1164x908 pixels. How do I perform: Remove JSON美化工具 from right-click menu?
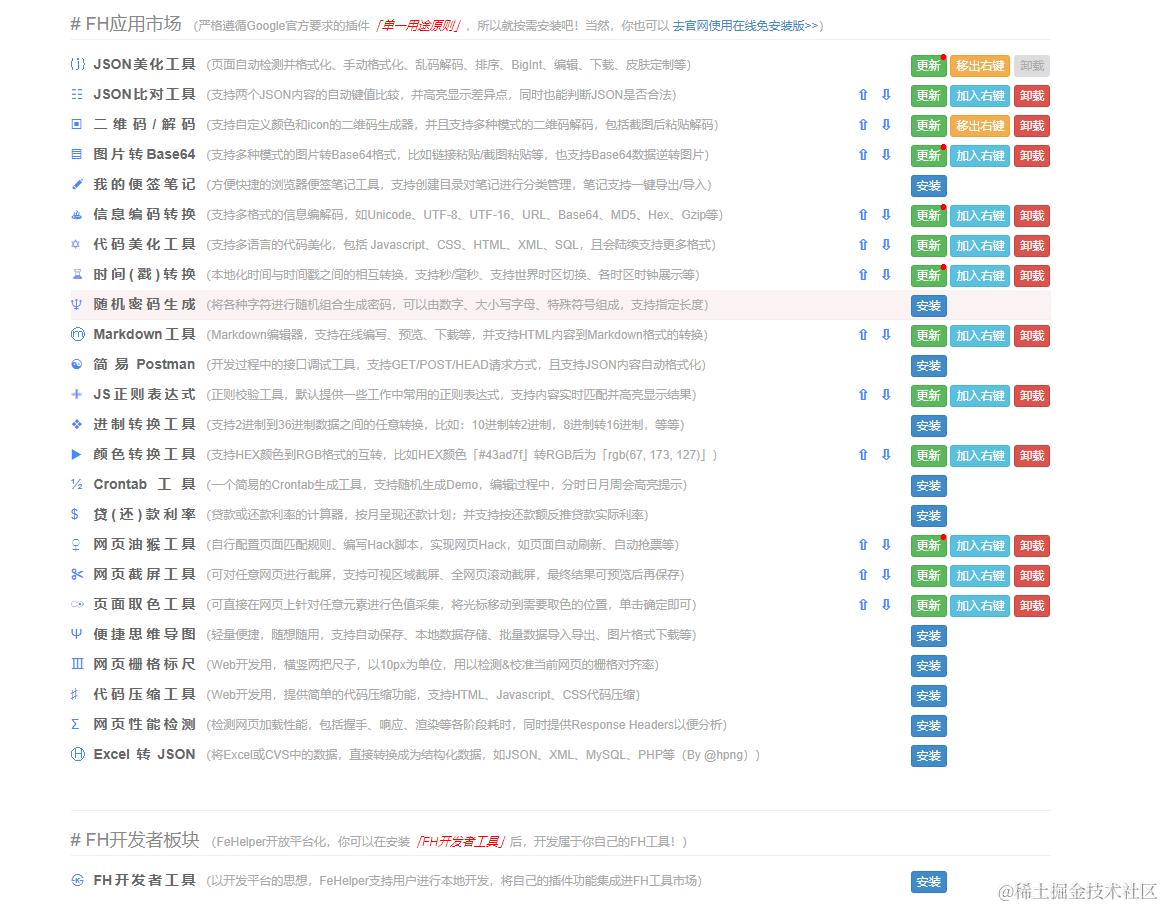click(980, 65)
